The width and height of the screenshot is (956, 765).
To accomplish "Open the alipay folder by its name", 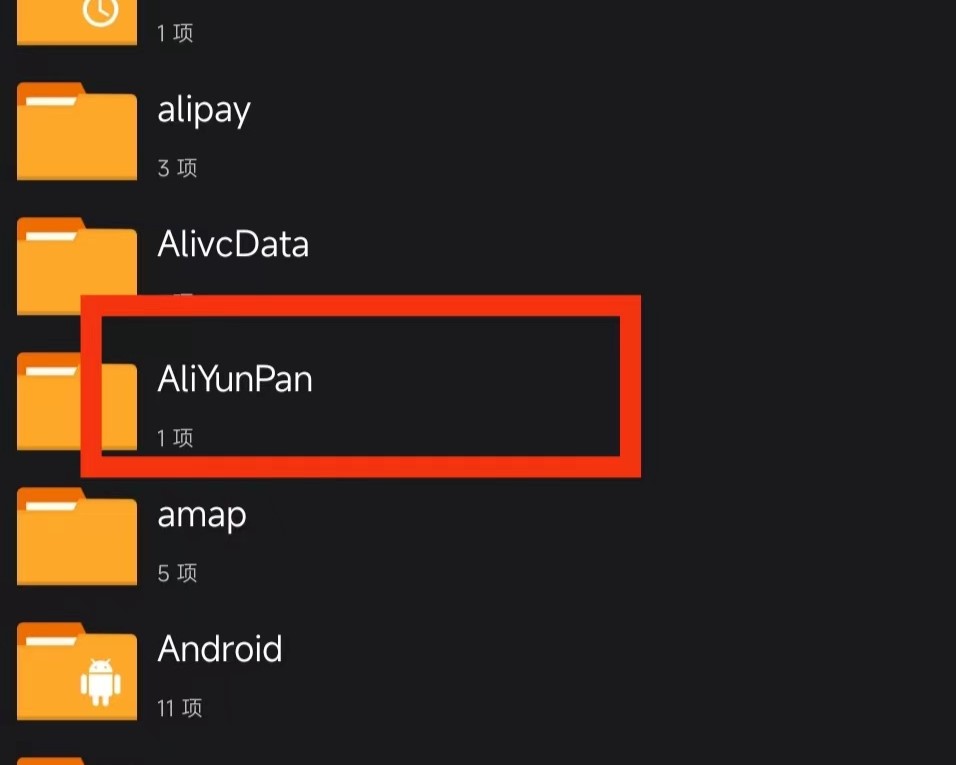I will (x=204, y=110).
